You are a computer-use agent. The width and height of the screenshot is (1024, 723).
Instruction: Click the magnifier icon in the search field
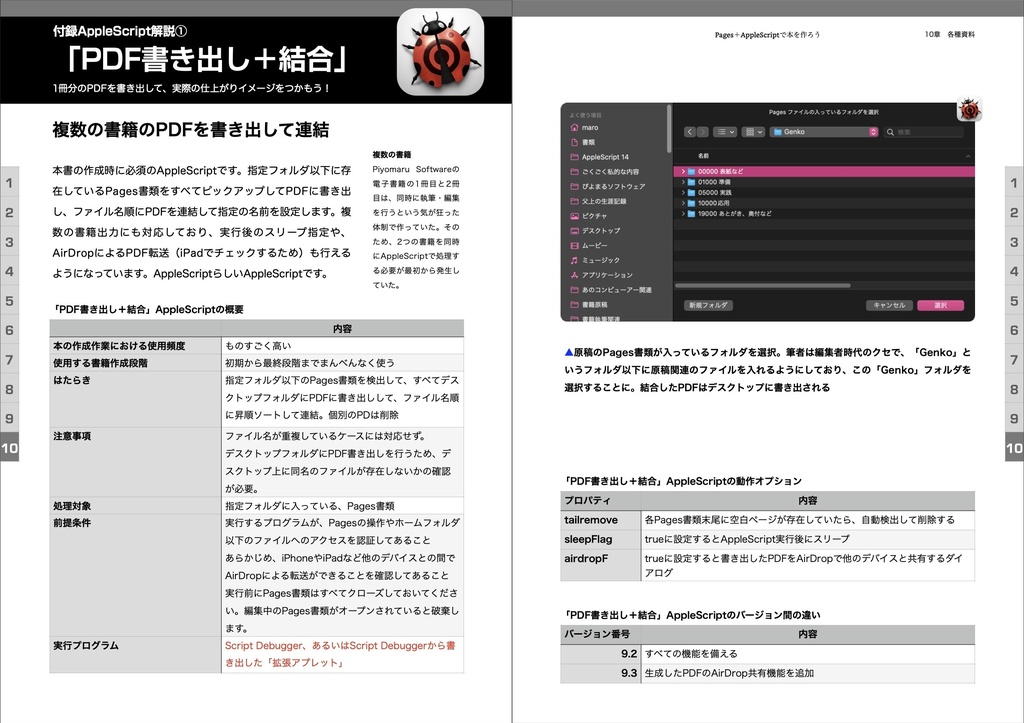click(889, 132)
